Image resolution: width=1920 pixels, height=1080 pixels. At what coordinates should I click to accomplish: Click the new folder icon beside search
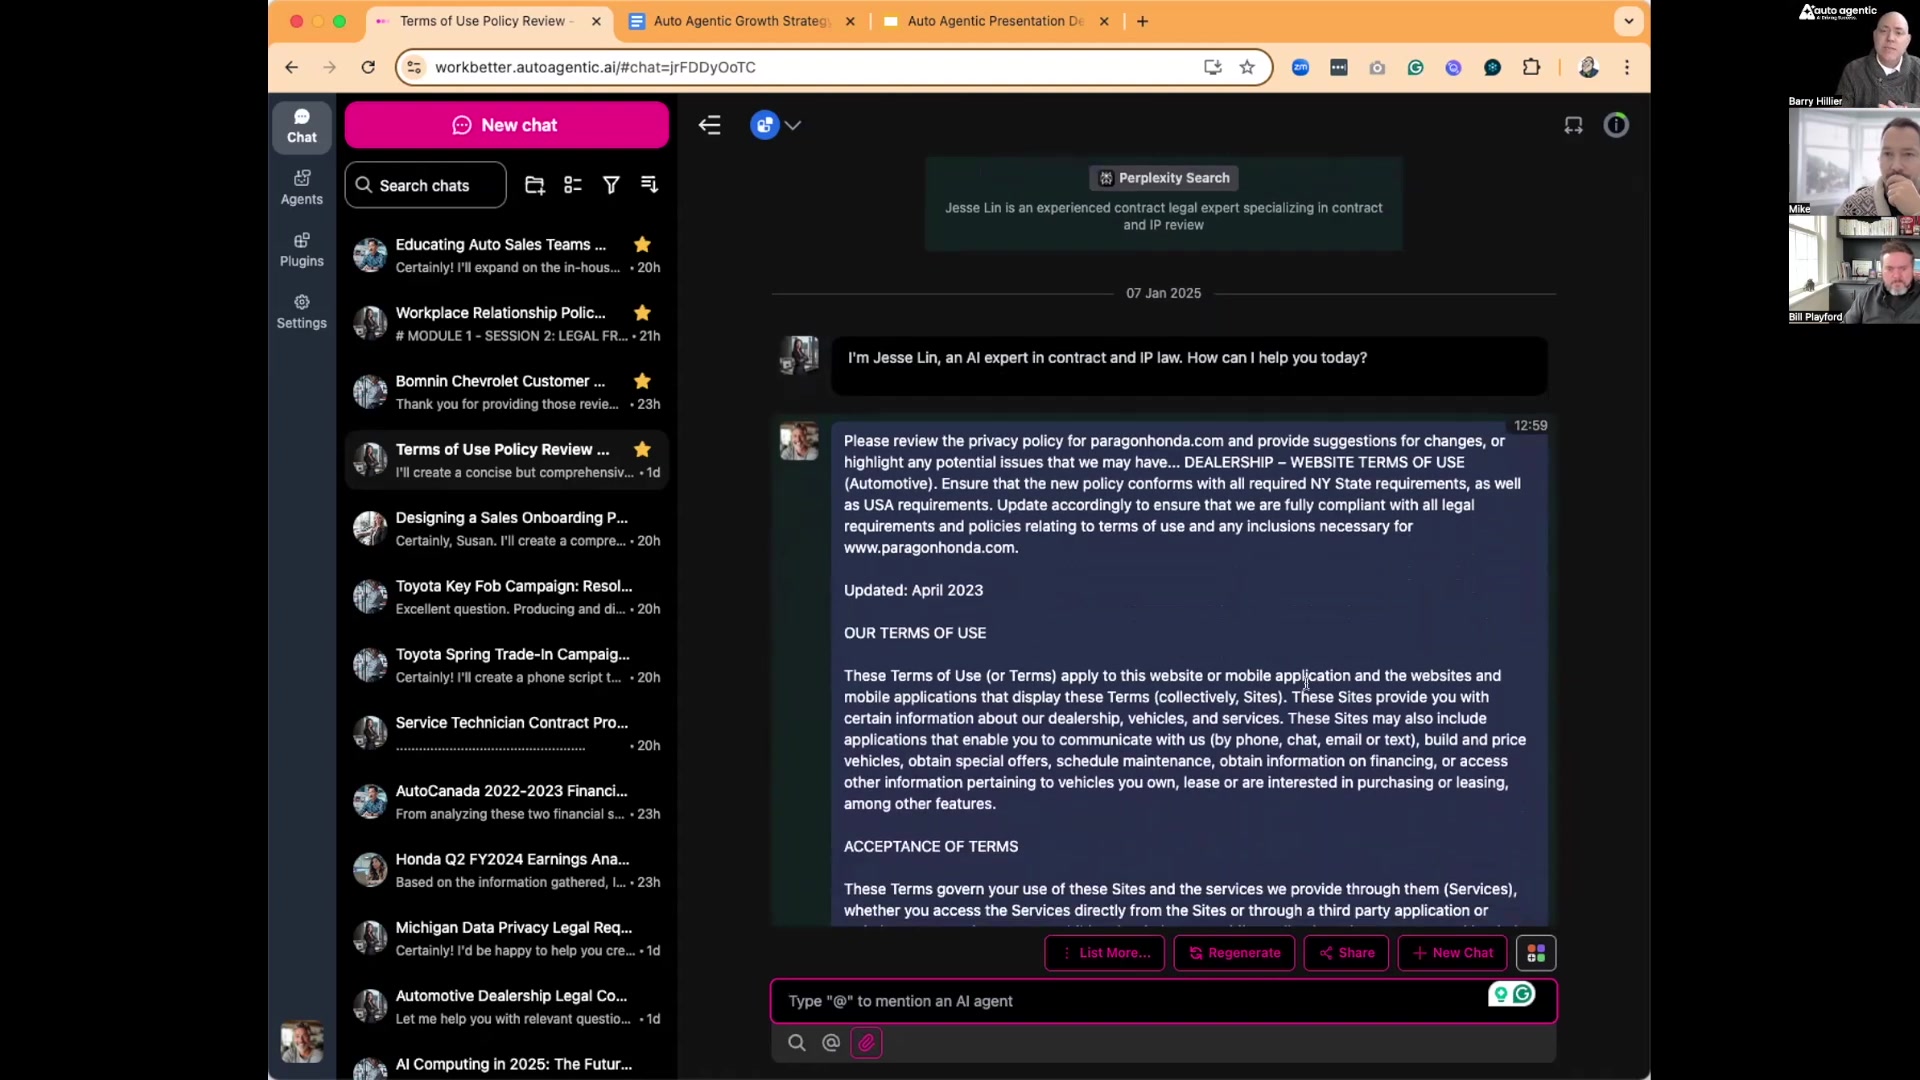pos(534,185)
